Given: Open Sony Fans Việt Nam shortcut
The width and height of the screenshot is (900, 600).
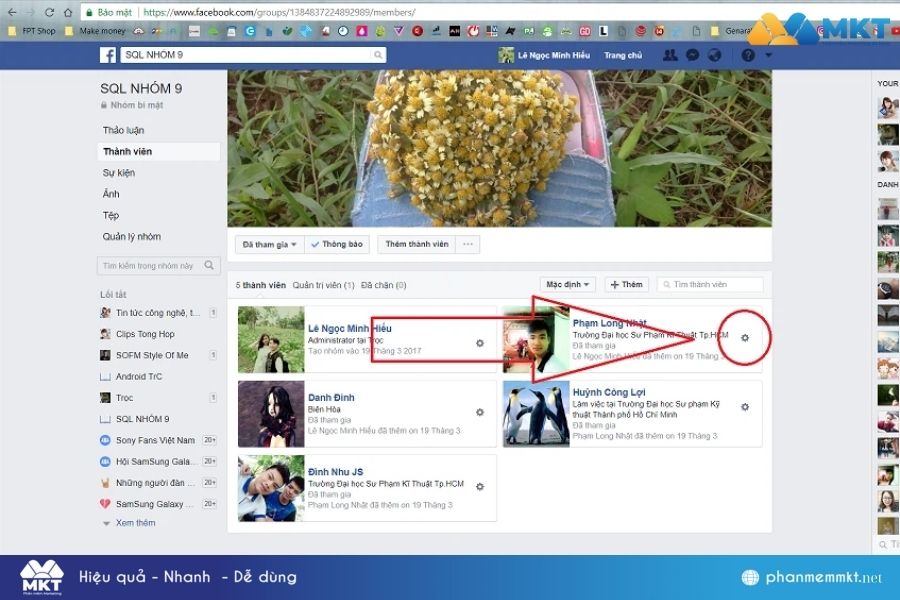Looking at the screenshot, I should (x=148, y=440).
